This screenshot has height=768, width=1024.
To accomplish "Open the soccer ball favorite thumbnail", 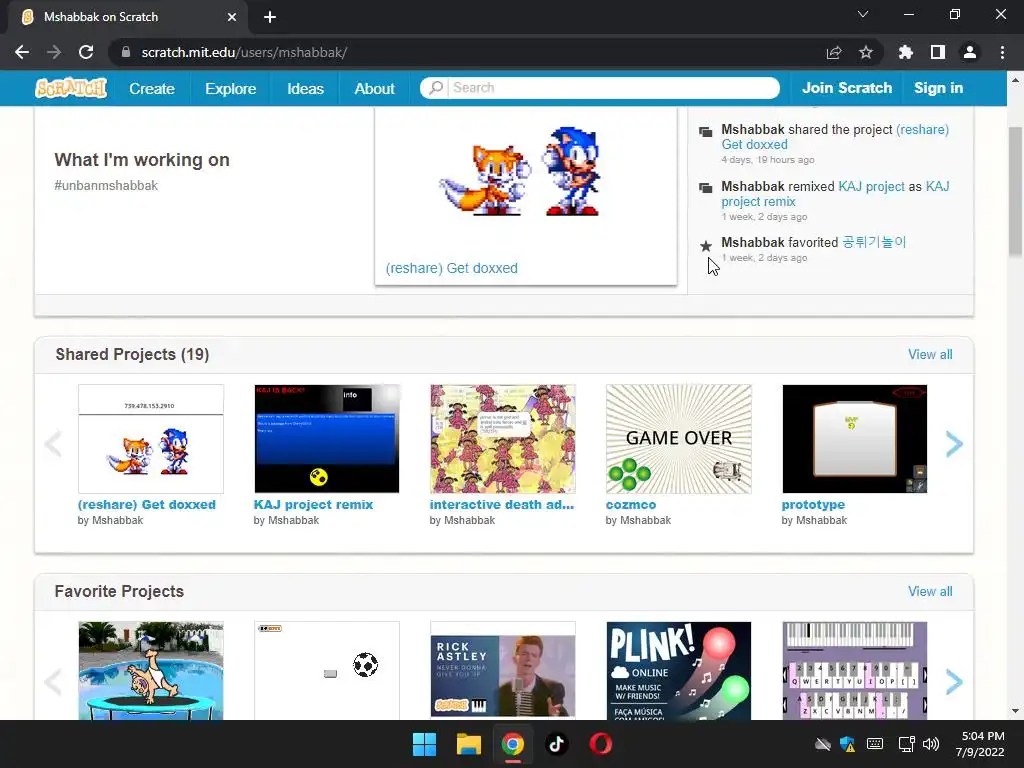I will click(327, 671).
